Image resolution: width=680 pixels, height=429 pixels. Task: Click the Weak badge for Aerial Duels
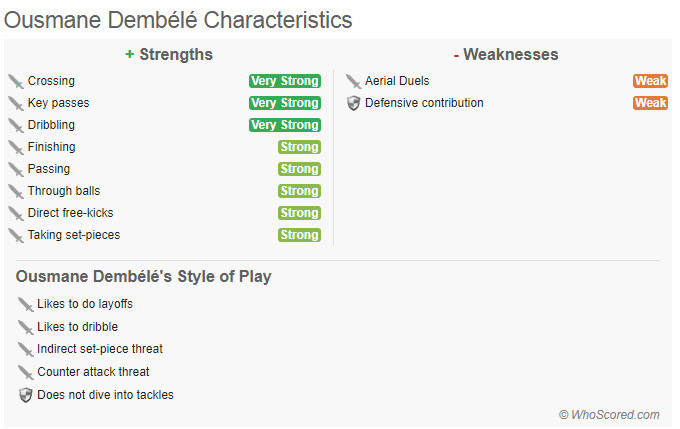[x=650, y=81]
